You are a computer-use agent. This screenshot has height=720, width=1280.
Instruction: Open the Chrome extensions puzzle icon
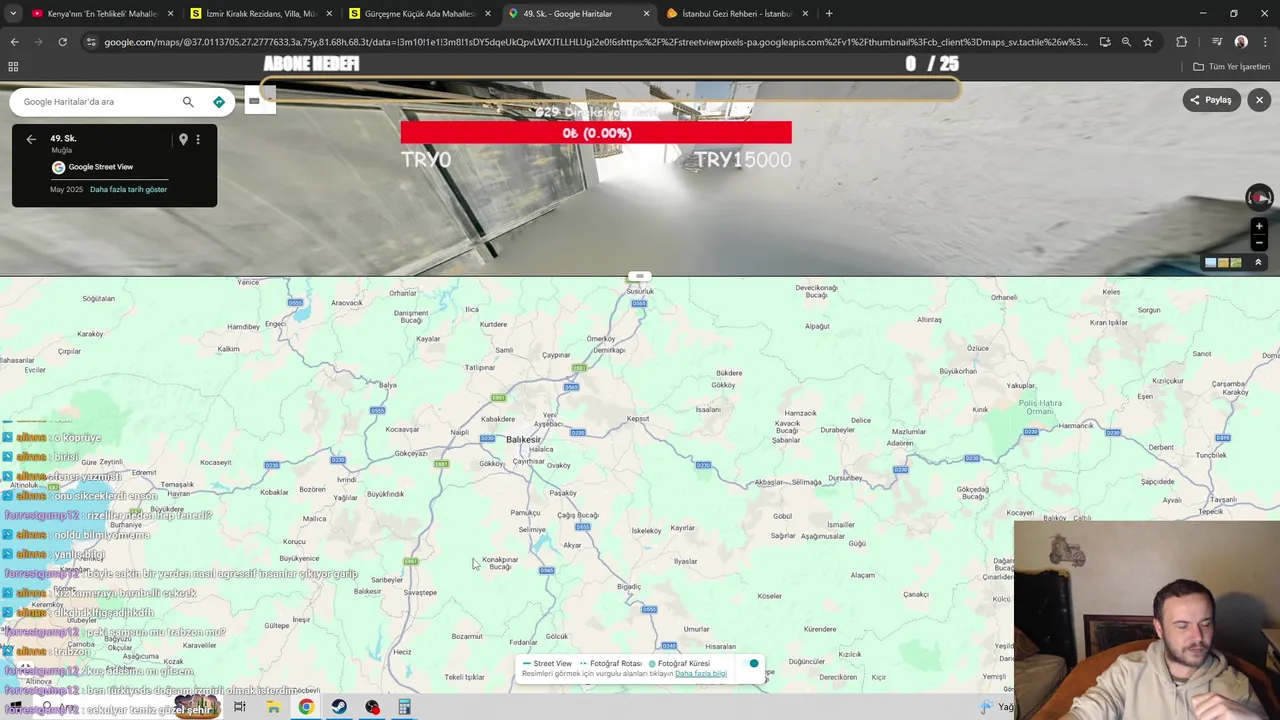click(1182, 42)
